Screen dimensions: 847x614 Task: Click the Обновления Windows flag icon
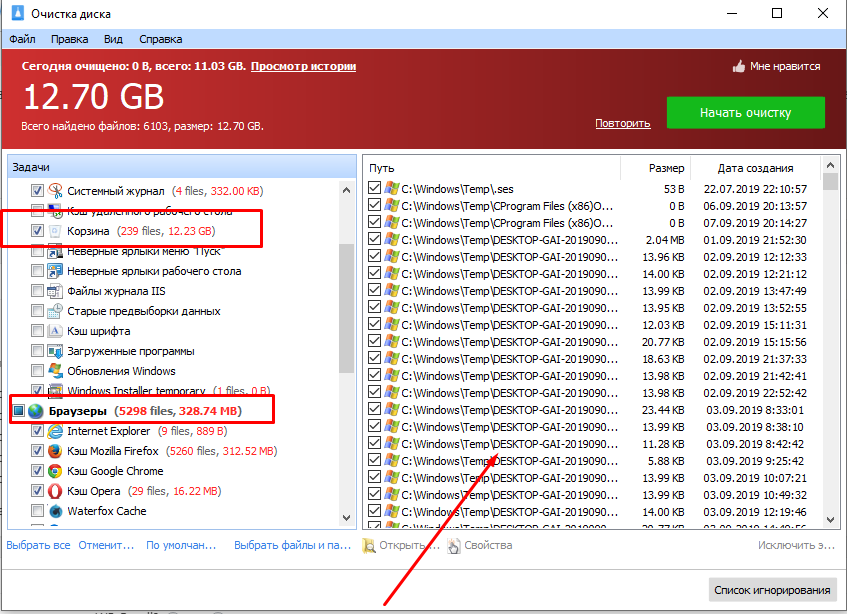click(x=56, y=371)
